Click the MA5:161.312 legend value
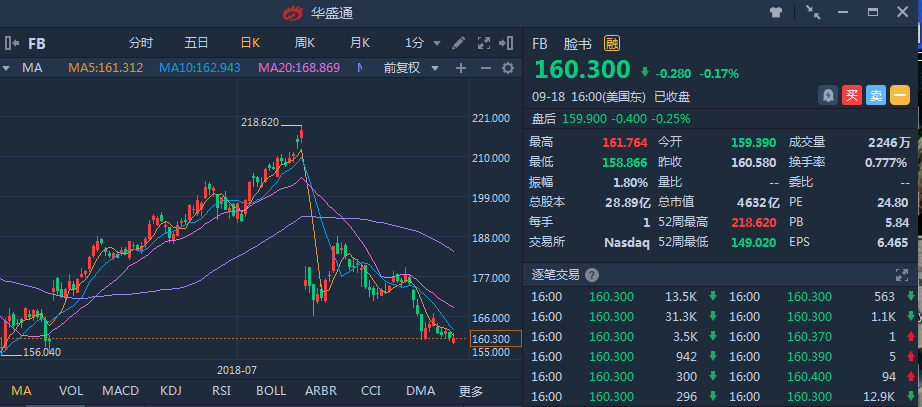The height and width of the screenshot is (407, 922). pos(106,68)
